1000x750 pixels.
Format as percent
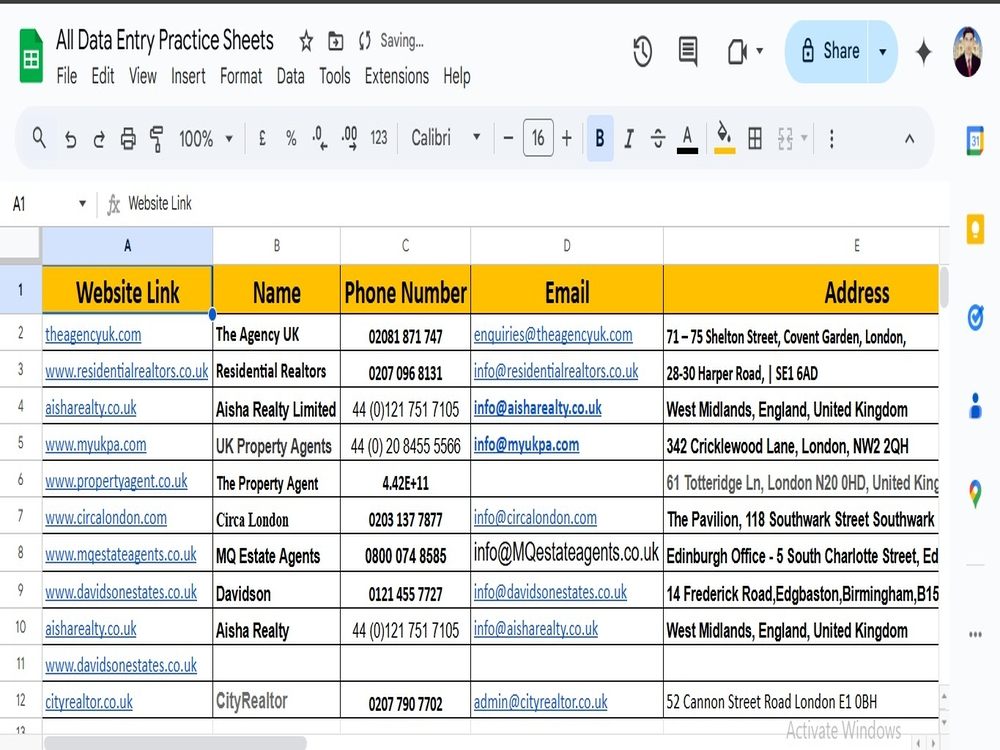(x=291, y=138)
